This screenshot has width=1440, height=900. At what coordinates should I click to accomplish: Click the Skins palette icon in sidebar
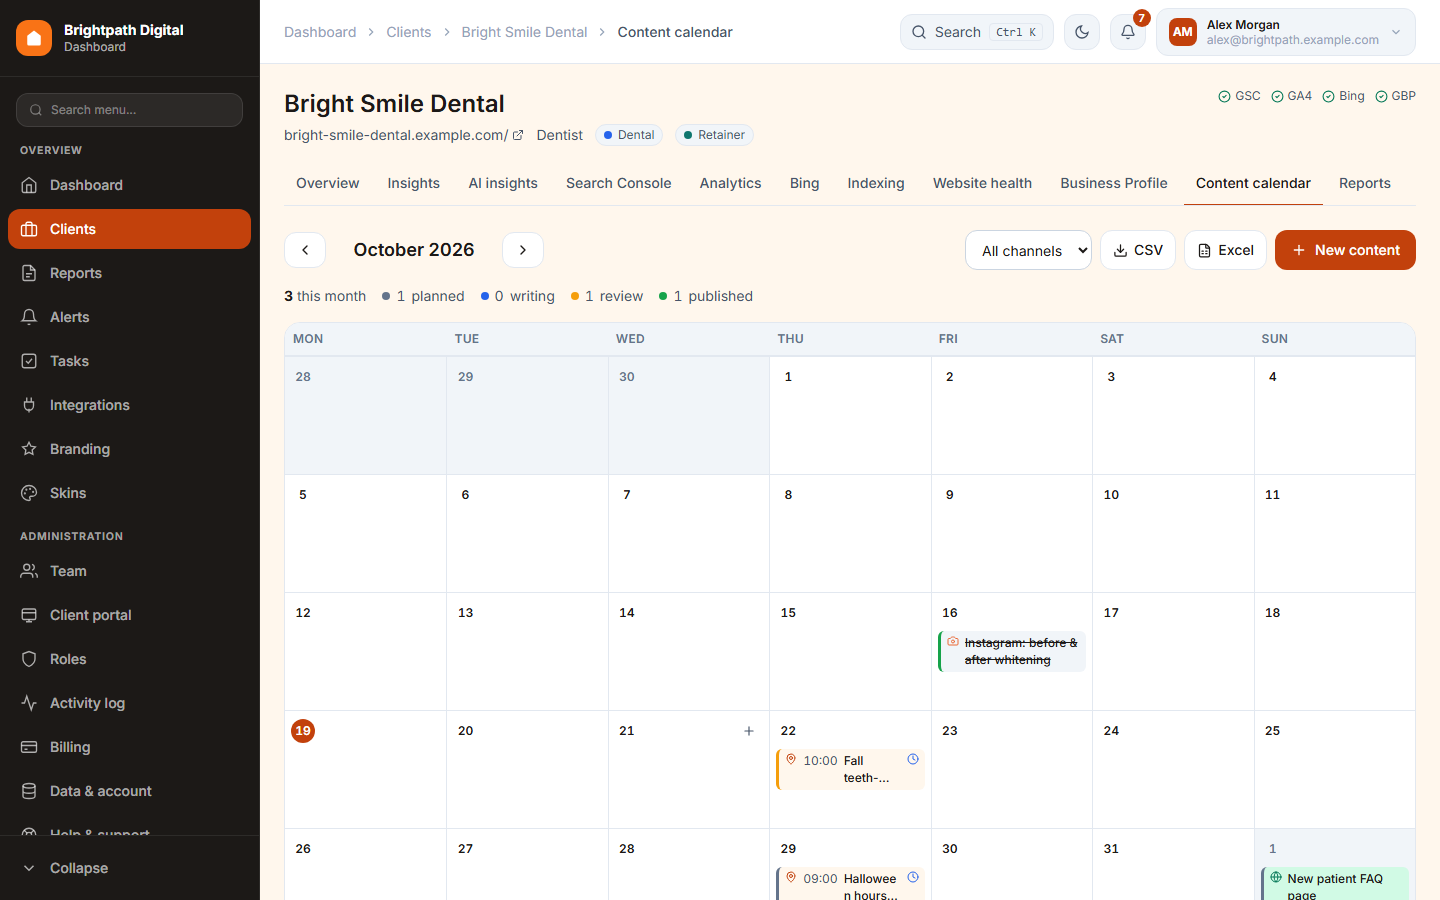coord(29,493)
